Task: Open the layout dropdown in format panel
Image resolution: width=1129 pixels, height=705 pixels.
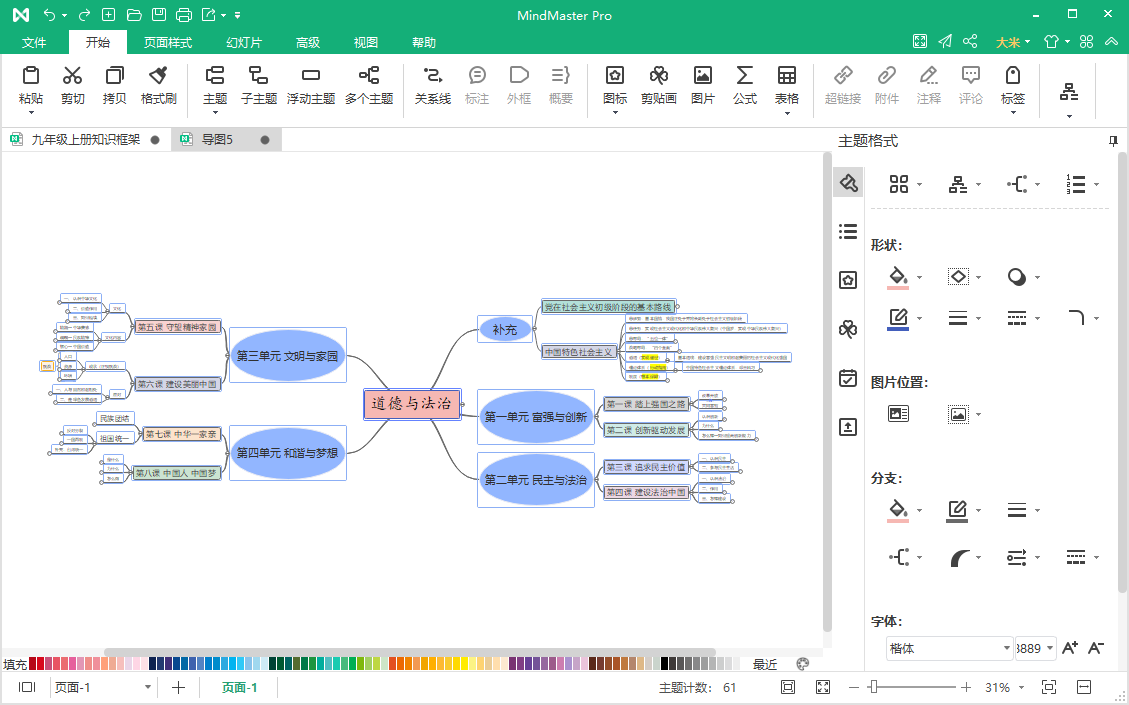Action: pyautogui.click(x=979, y=185)
